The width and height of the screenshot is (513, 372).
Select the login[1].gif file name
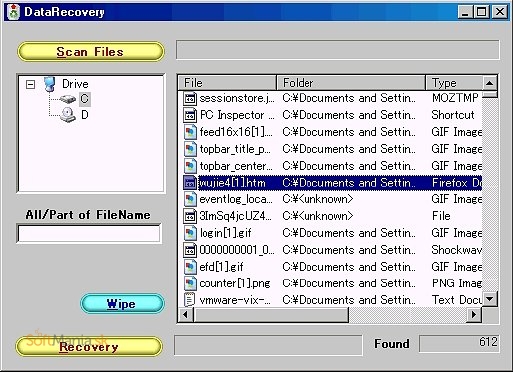point(226,233)
